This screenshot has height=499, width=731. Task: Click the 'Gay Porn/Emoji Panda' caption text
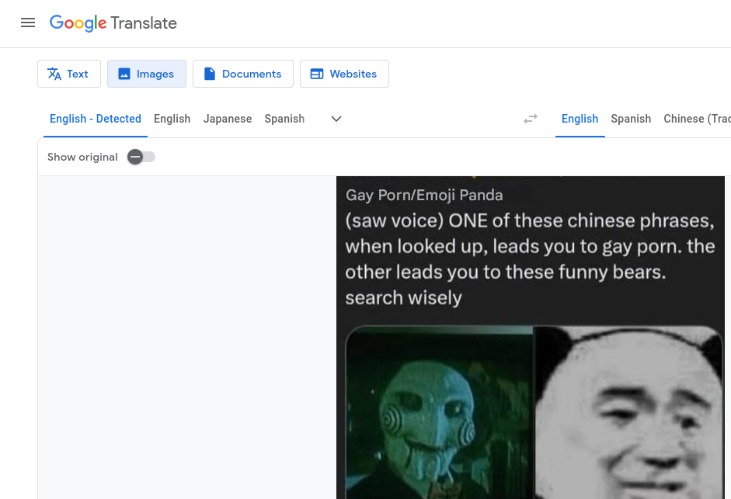tap(424, 195)
